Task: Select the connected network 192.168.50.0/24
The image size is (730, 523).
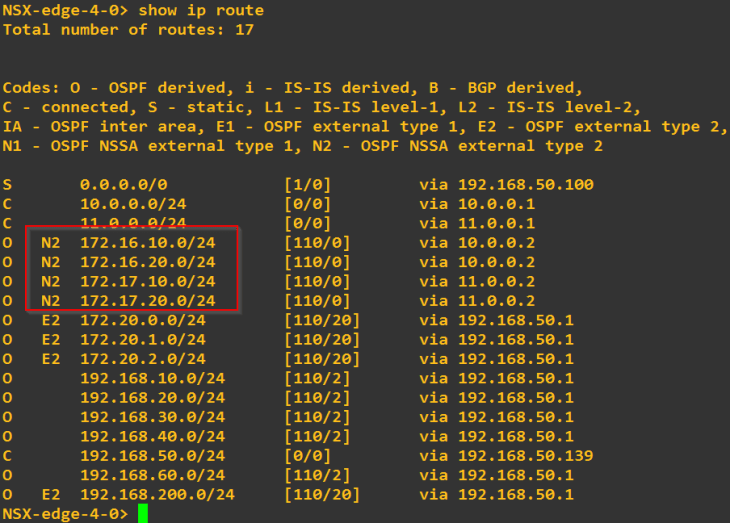Action: 152,456
